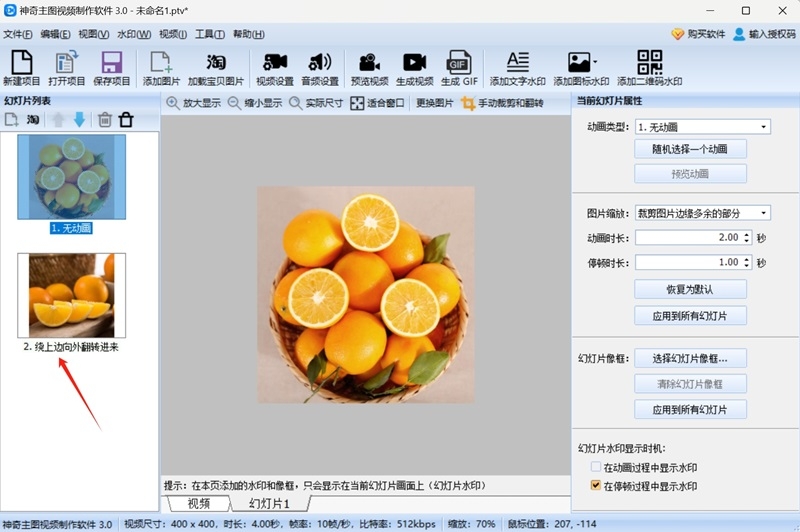The image size is (800, 532).
Task: Load Taobao images with 加载宝贝图片
Action: [x=216, y=67]
